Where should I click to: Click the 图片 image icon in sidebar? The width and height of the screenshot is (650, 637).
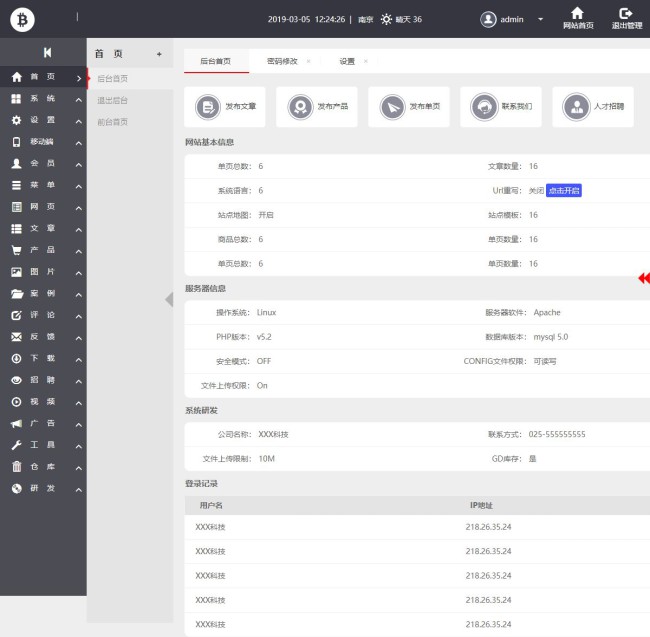pos(16,272)
